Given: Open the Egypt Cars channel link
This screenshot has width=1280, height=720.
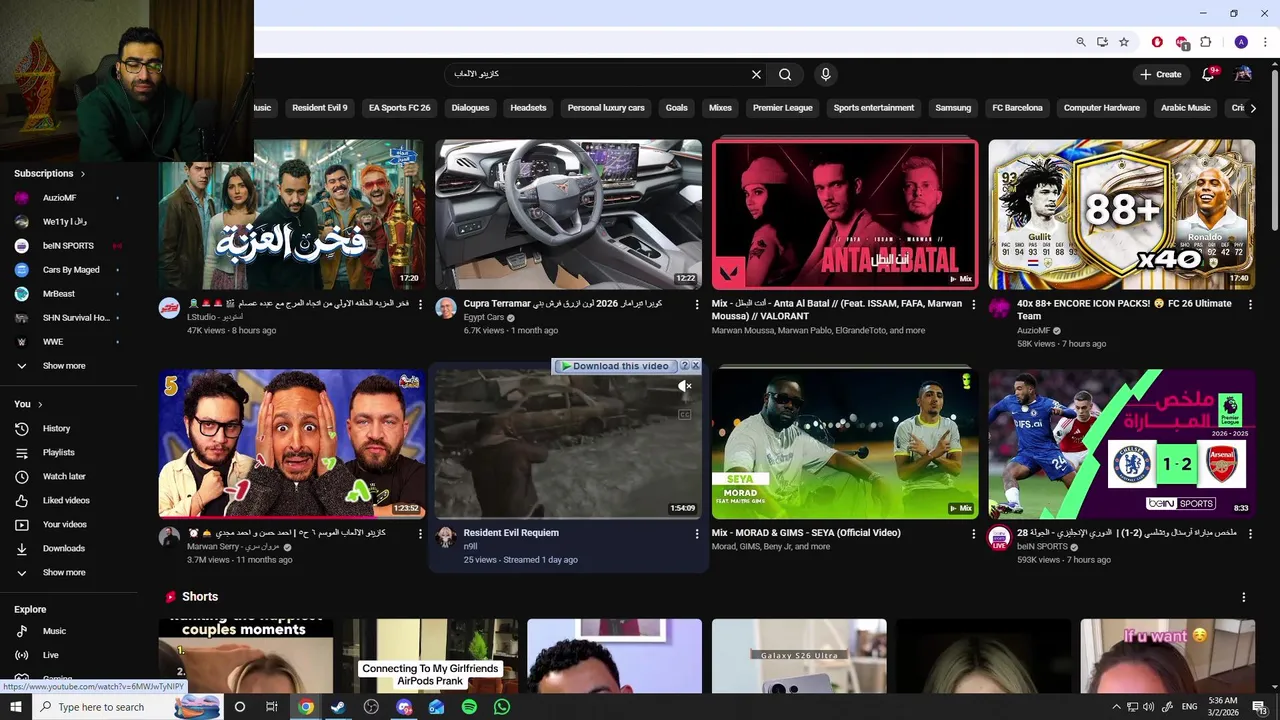Looking at the screenshot, I should (x=483, y=317).
